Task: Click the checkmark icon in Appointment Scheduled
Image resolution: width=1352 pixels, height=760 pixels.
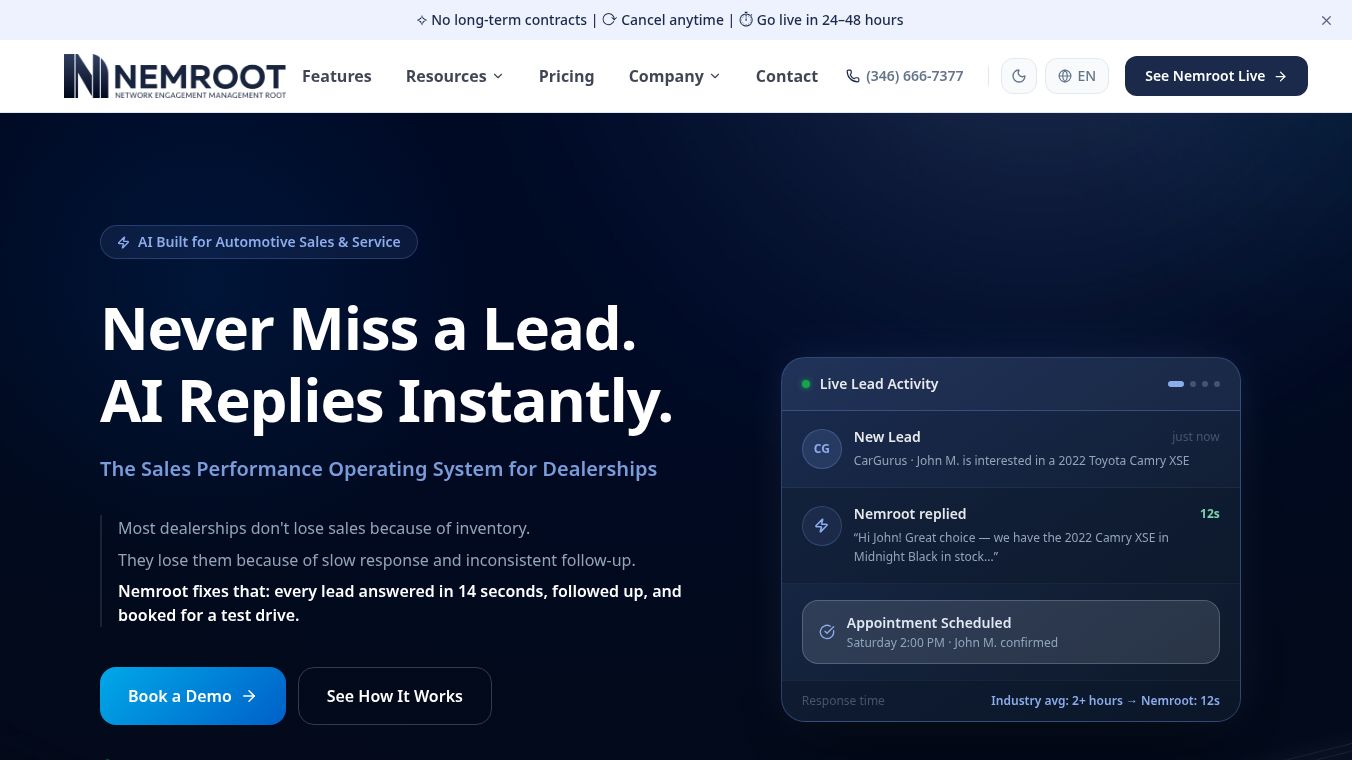Action: pyautogui.click(x=827, y=632)
